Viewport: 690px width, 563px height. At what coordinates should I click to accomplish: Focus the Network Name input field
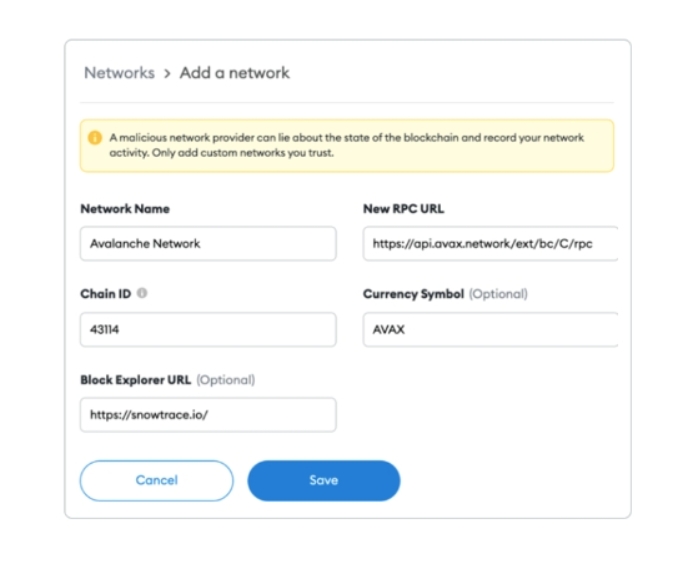pyautogui.click(x=208, y=243)
